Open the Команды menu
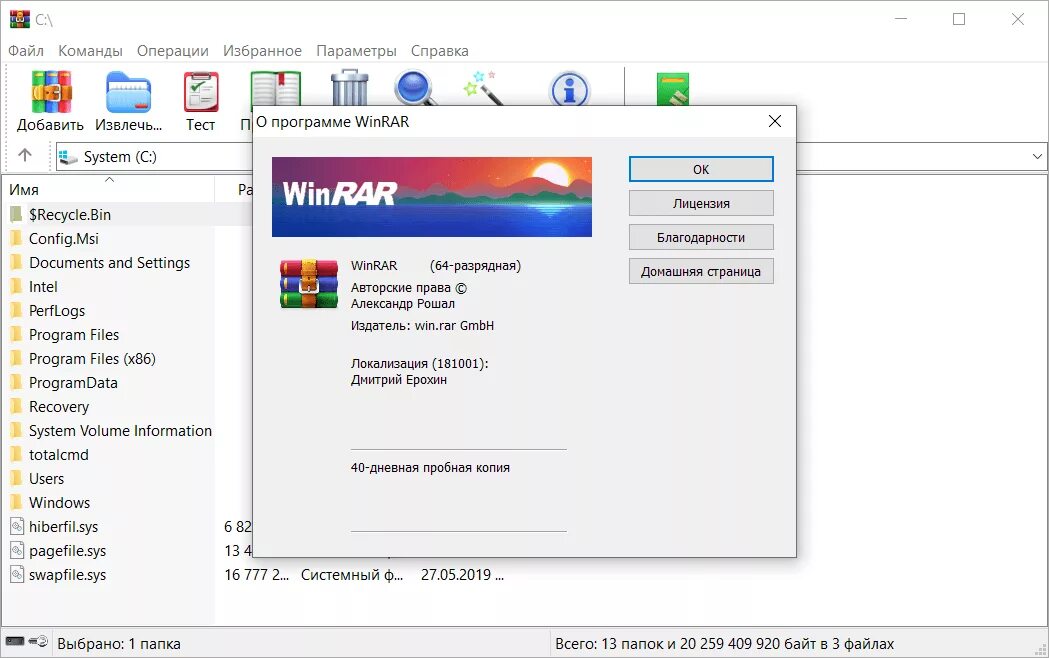The width and height of the screenshot is (1049, 658). pos(90,51)
